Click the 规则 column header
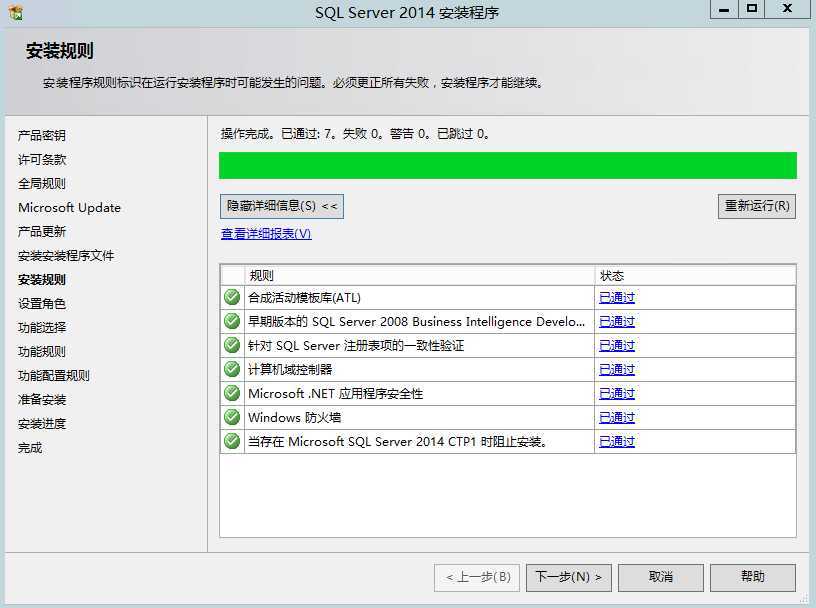 pos(419,275)
